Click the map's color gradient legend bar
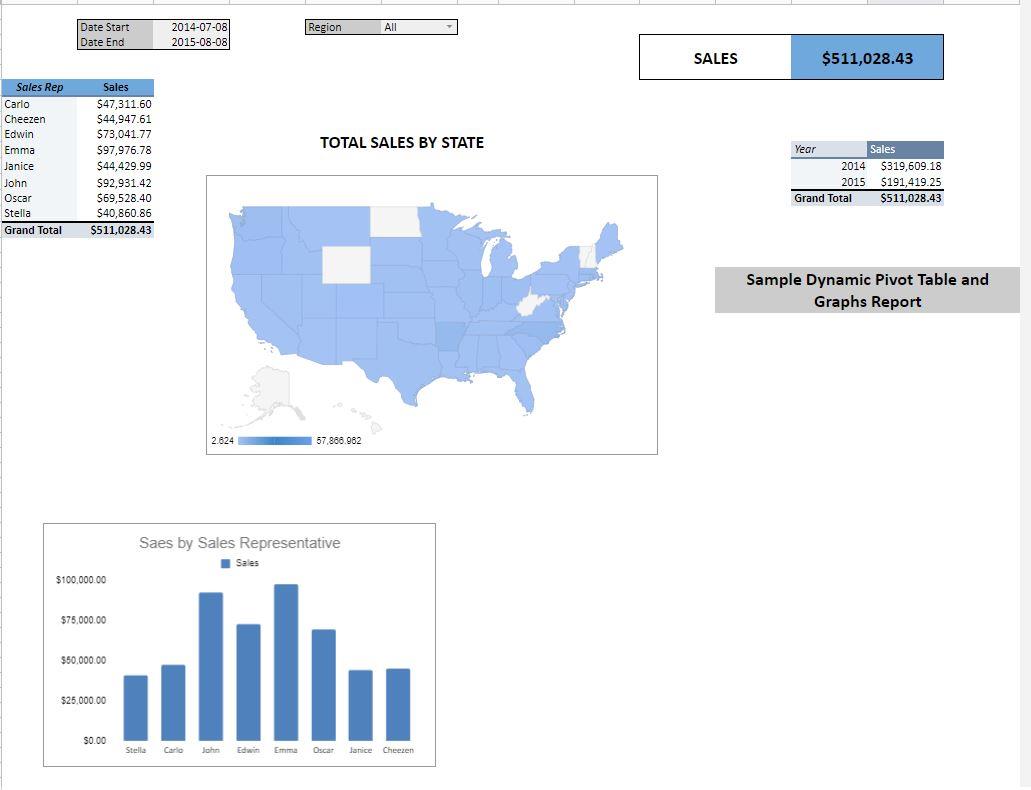This screenshot has height=790, width=1031. pos(274,441)
